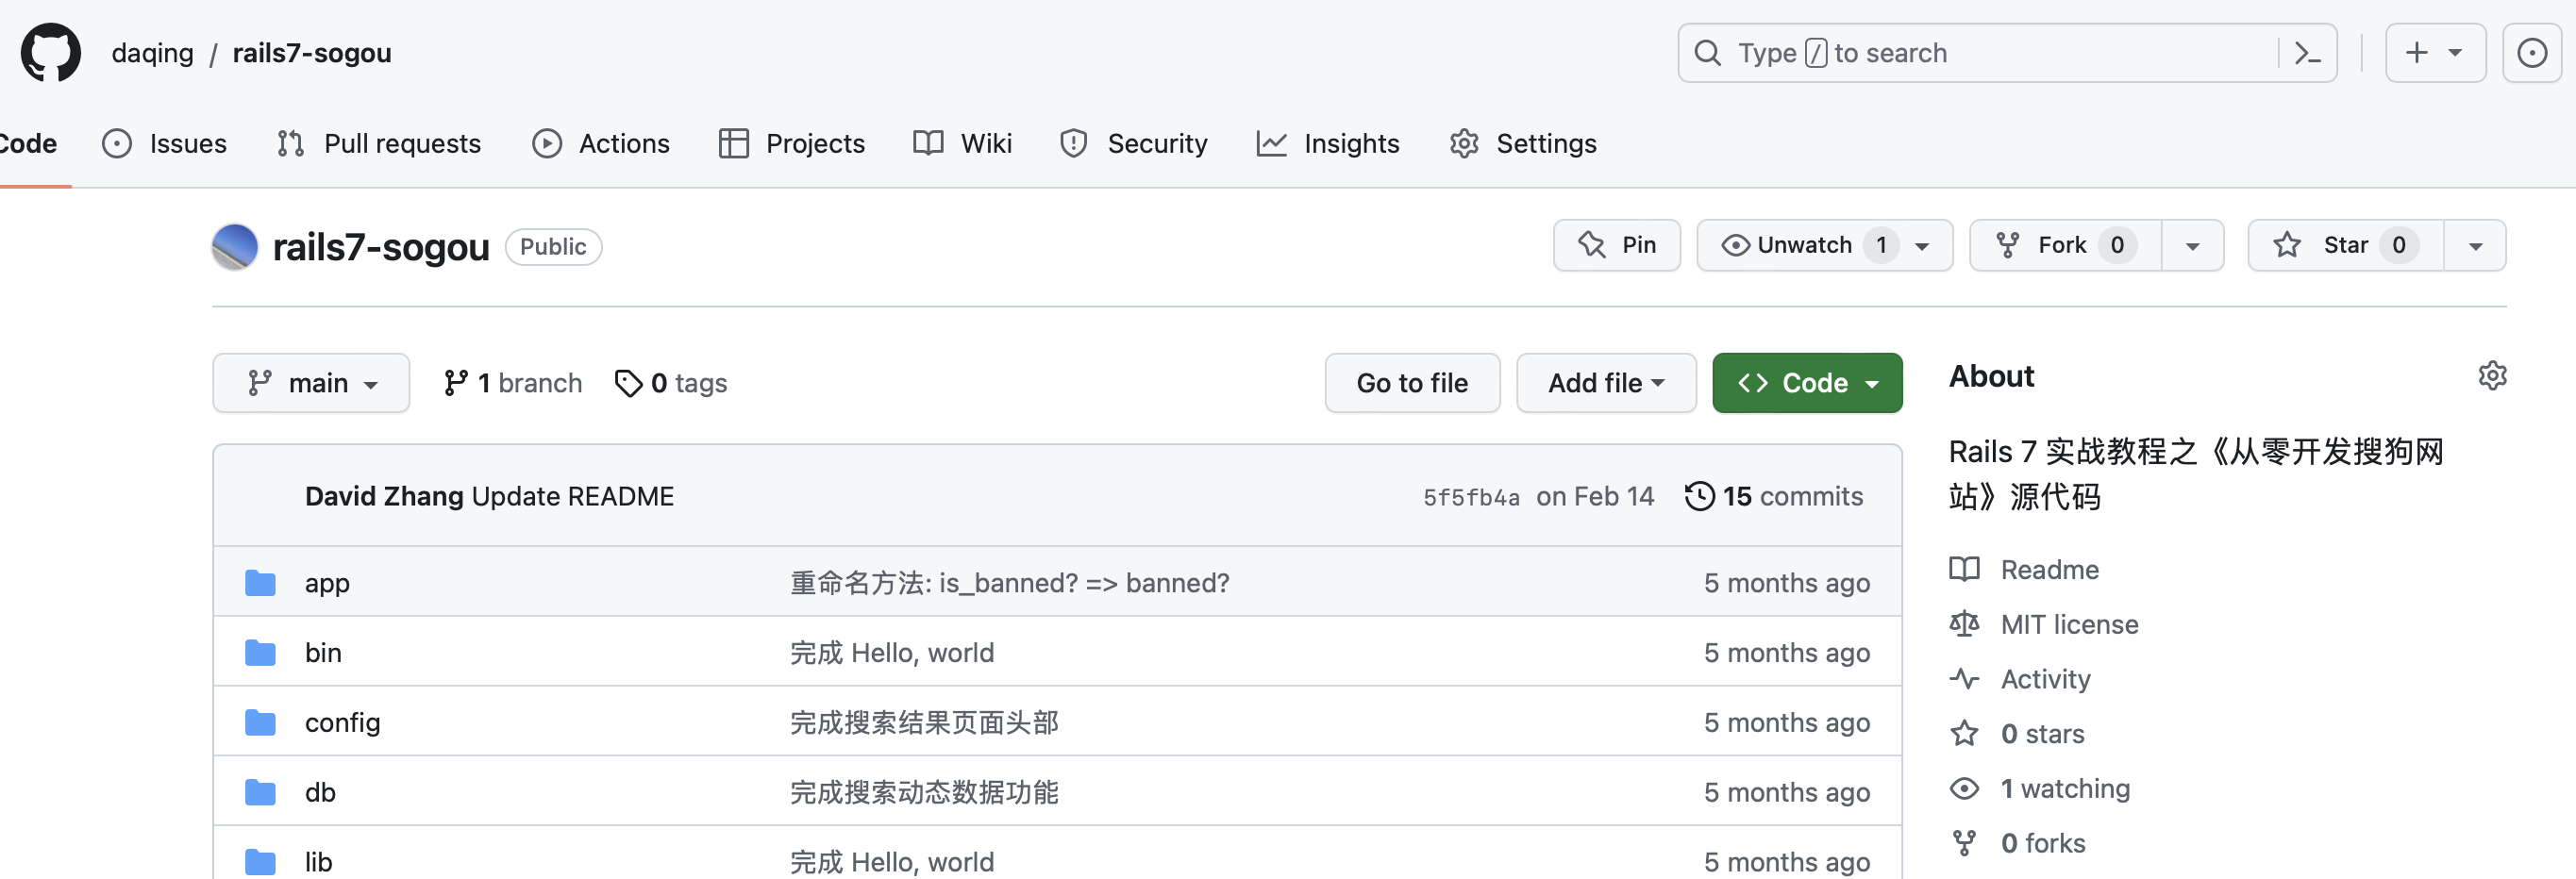Open the 15 commits history link
The height and width of the screenshot is (879, 2576).
click(x=1774, y=497)
